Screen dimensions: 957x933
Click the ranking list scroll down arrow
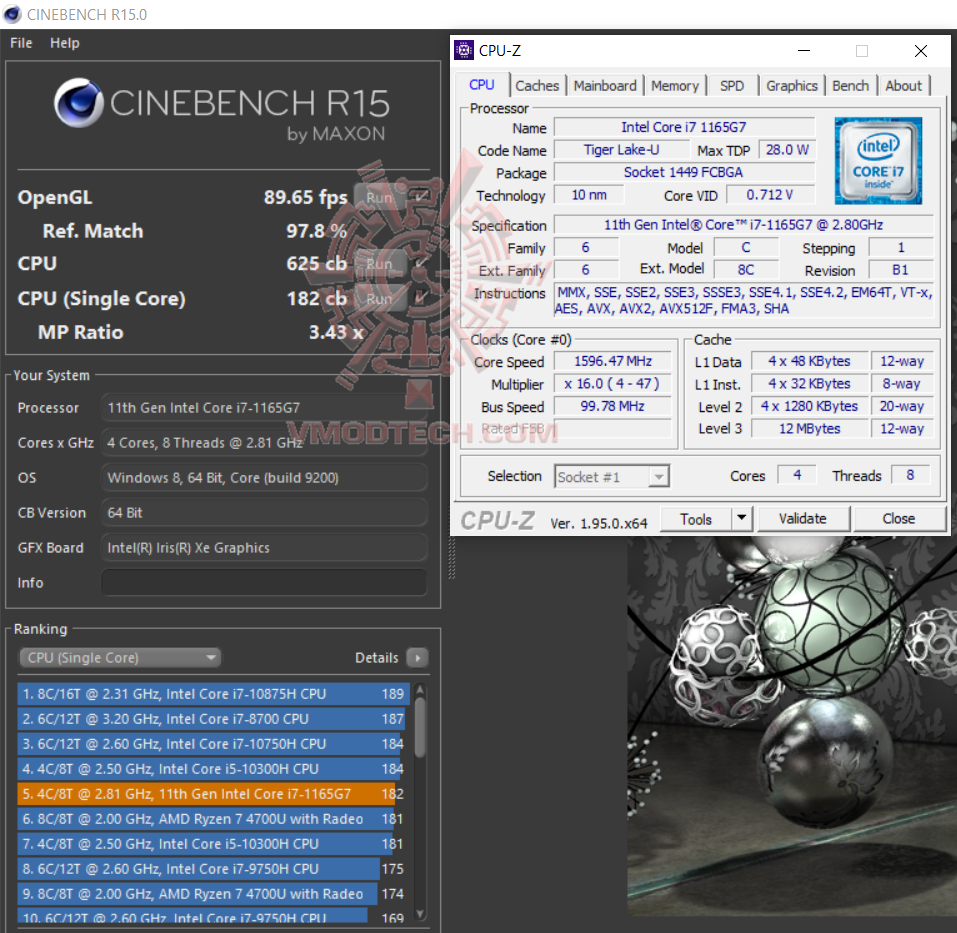(419, 913)
